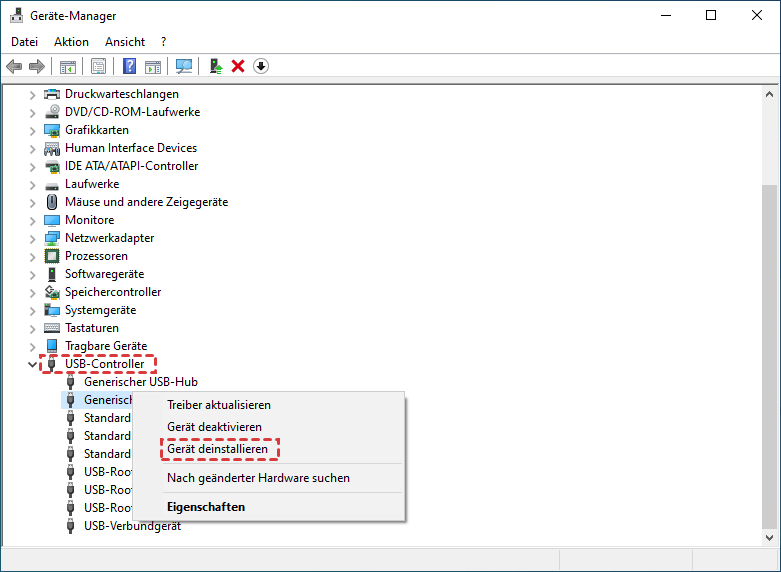Click the Update driver toolbar icon

(x=216, y=66)
